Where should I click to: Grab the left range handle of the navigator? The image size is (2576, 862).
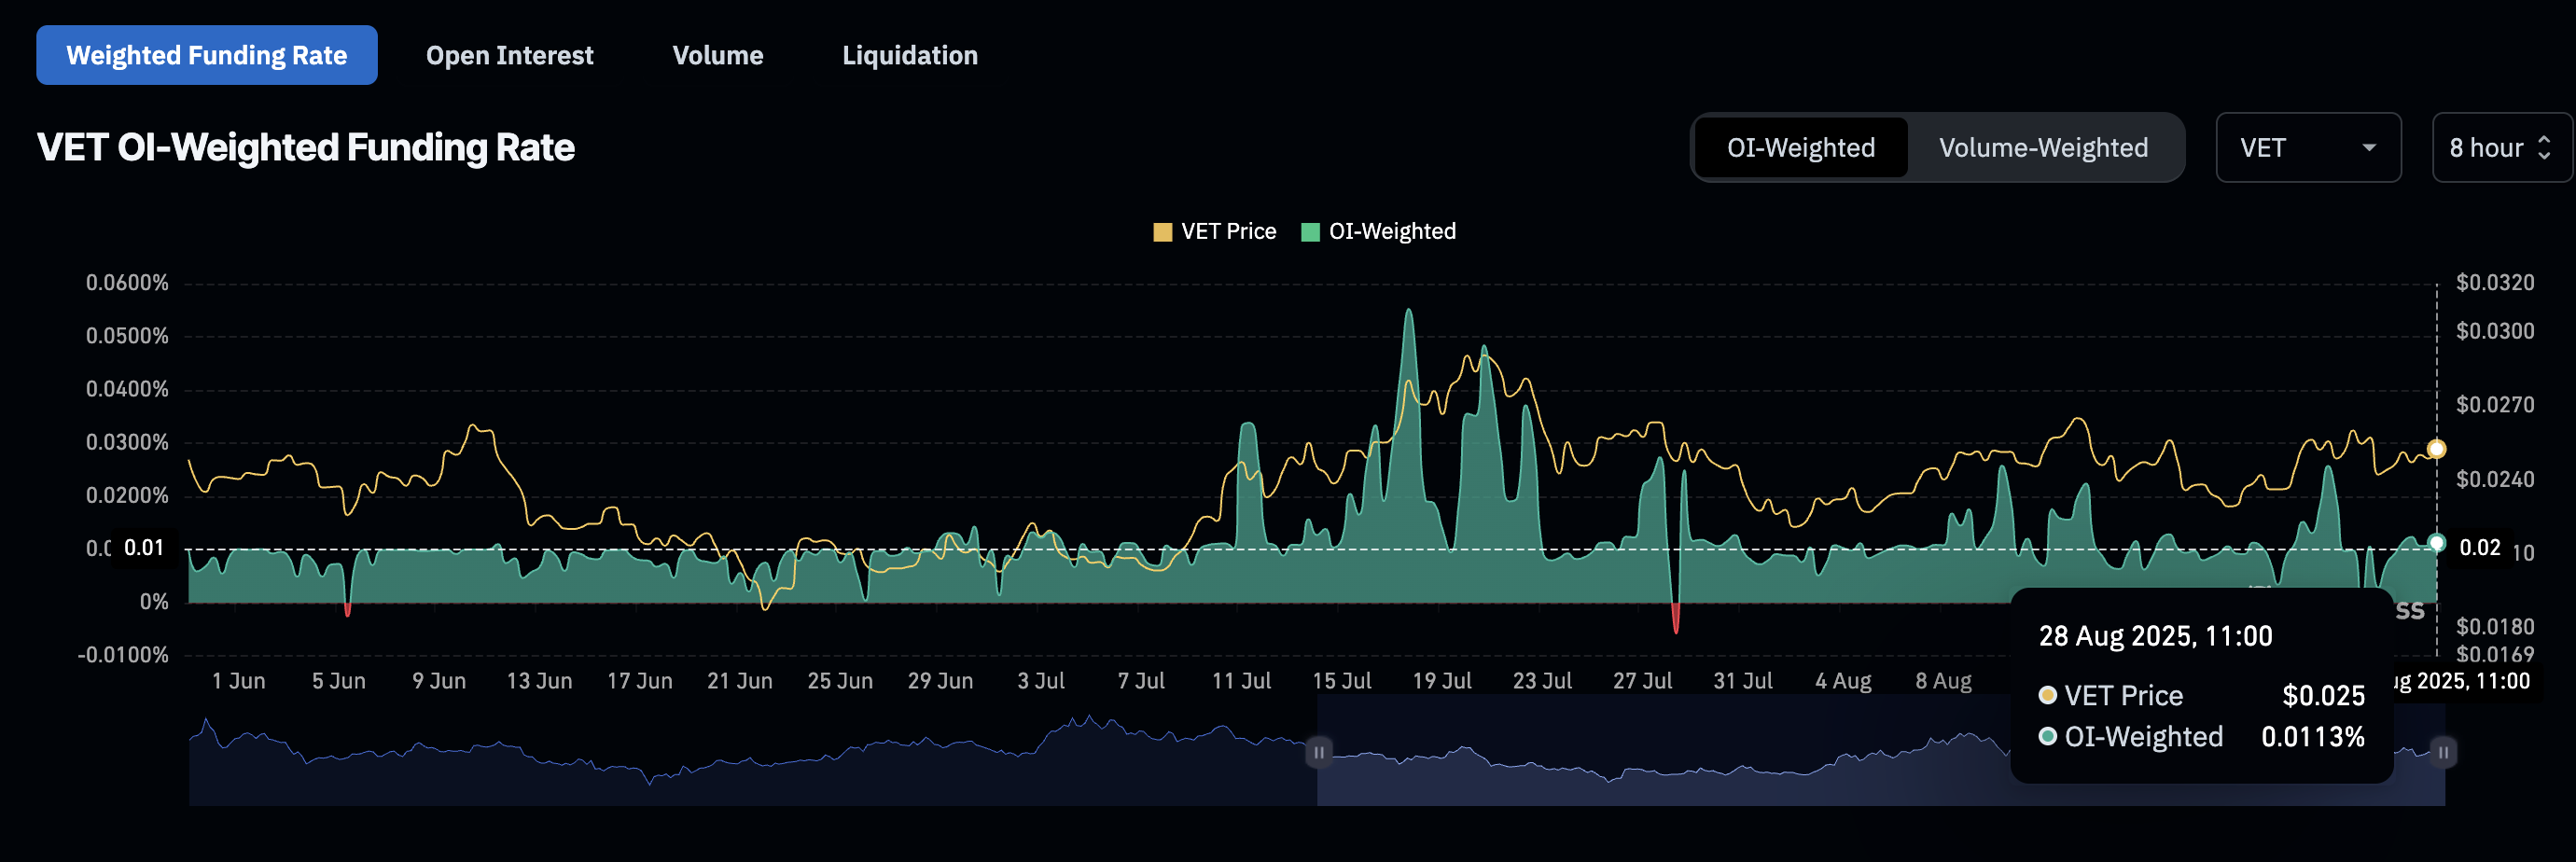[x=1319, y=752]
